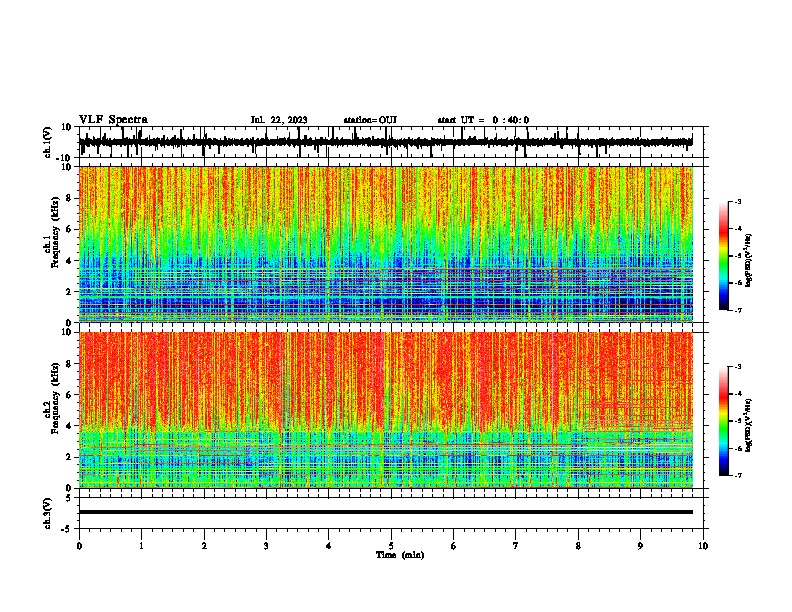Click the time-axis tick label '10'
Screen dimensions: 792x612
[703, 546]
